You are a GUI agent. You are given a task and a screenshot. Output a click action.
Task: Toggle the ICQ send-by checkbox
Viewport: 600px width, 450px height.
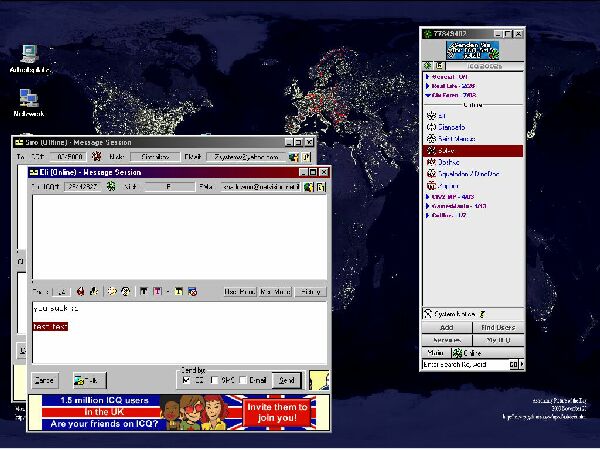[x=186, y=380]
